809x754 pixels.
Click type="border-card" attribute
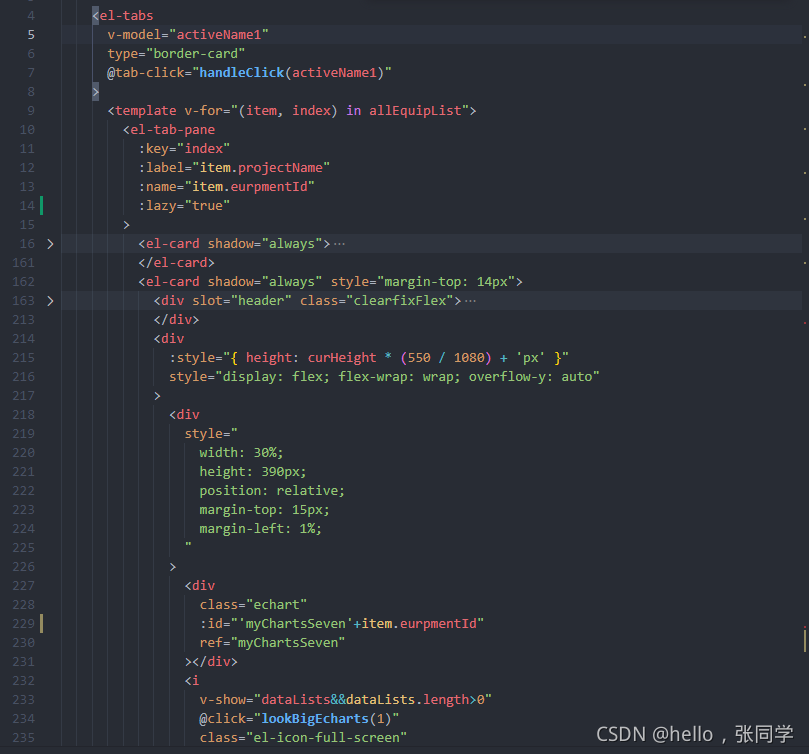(x=176, y=54)
